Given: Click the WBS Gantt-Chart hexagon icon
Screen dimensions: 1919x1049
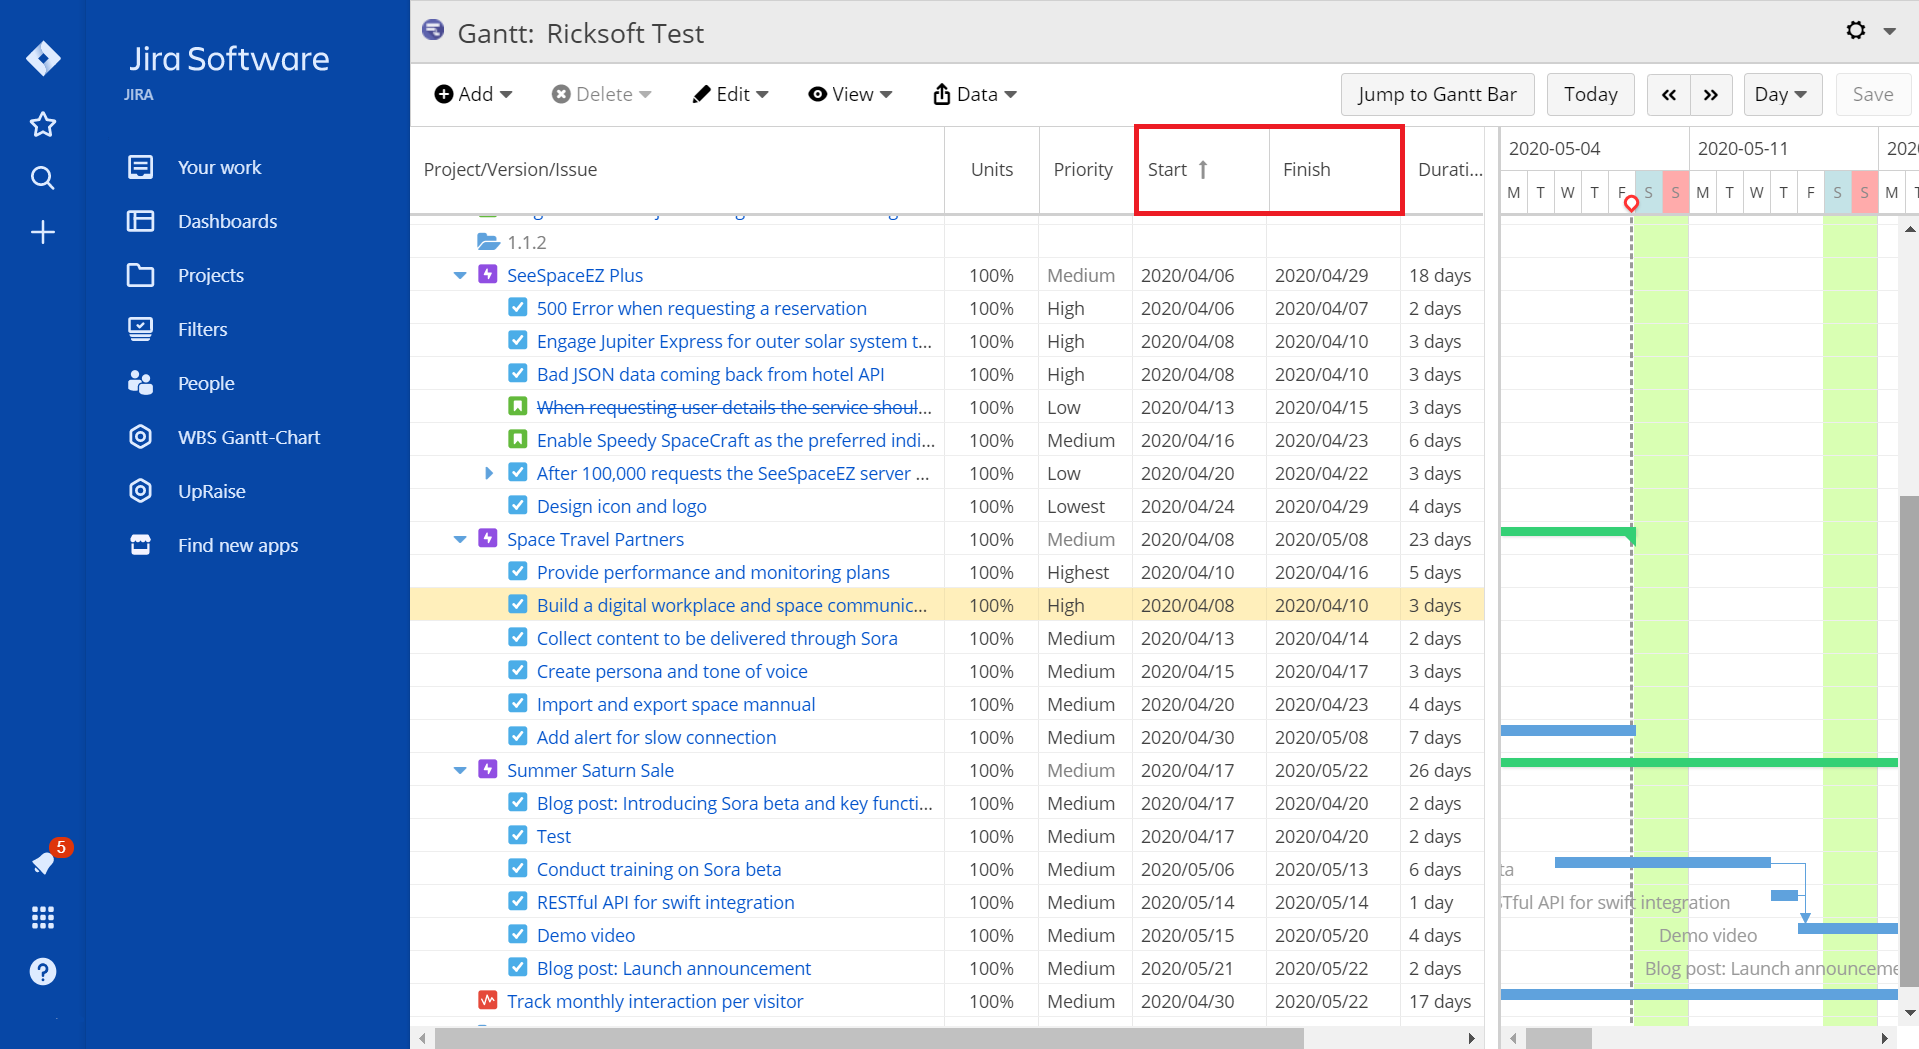Looking at the screenshot, I should [x=141, y=437].
